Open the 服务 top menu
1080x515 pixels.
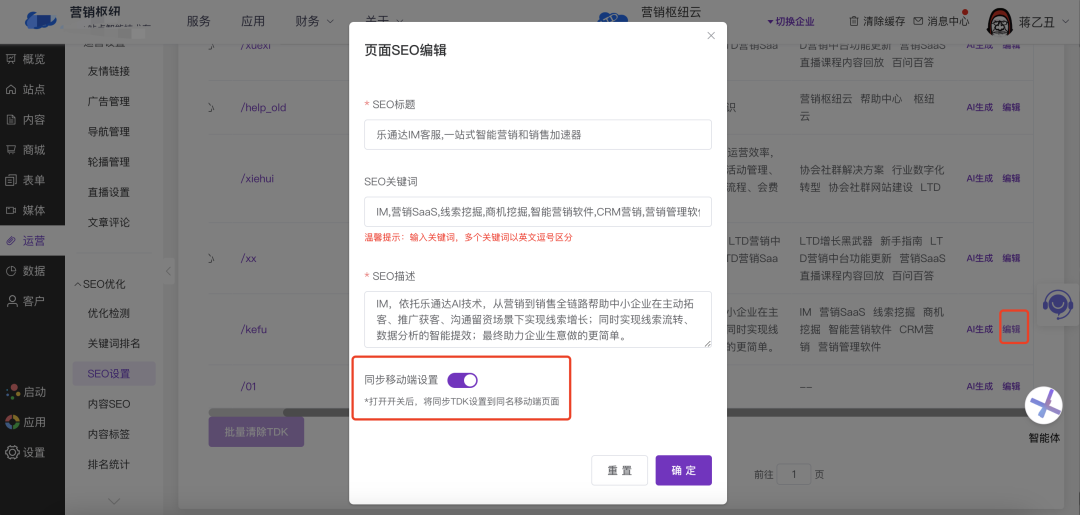coord(198,21)
